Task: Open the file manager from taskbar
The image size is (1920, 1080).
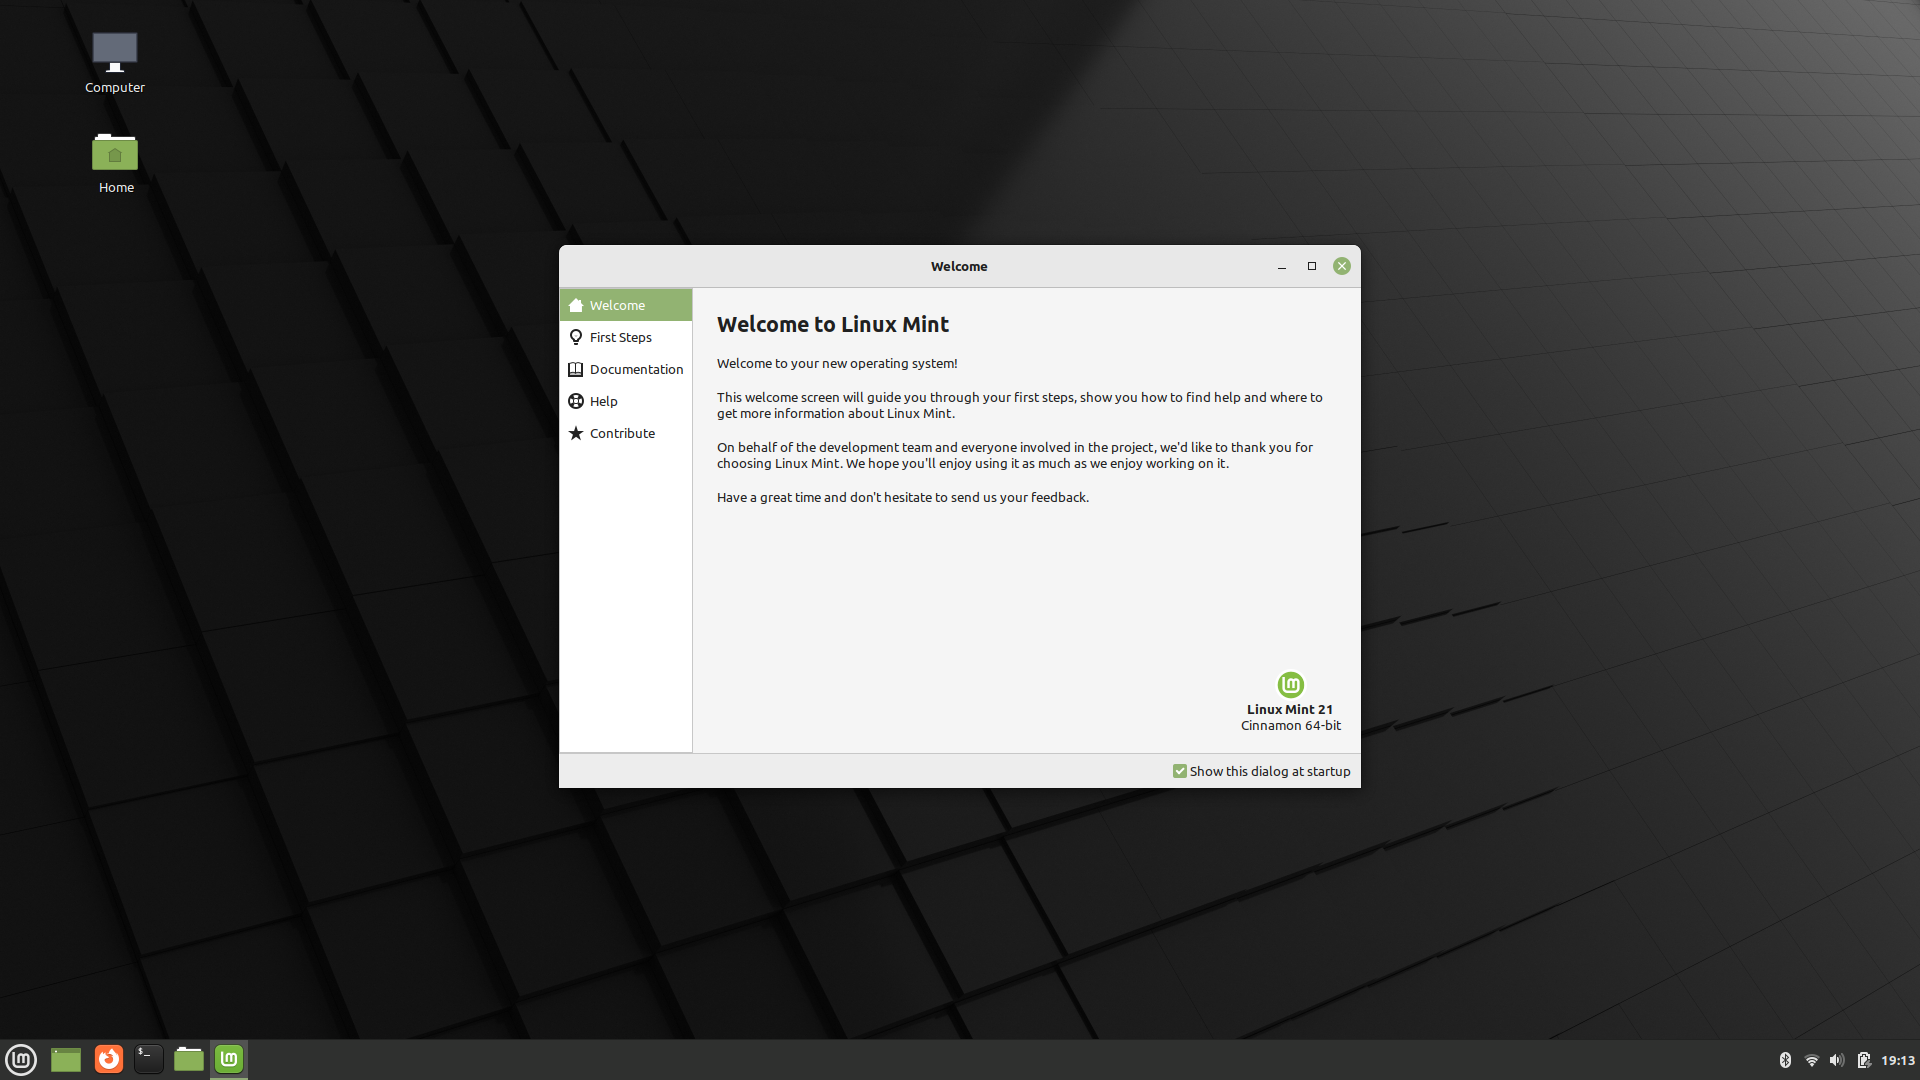Action: click(x=190, y=1058)
